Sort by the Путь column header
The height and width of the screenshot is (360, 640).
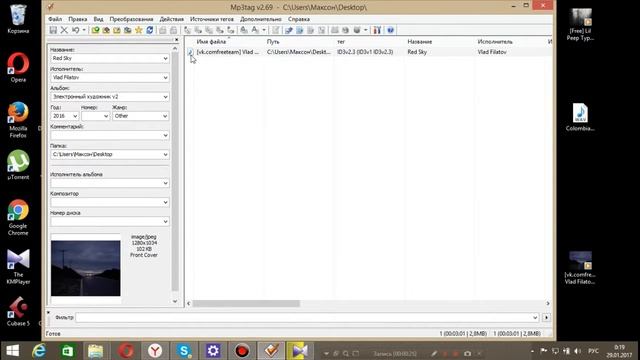[x=273, y=42]
